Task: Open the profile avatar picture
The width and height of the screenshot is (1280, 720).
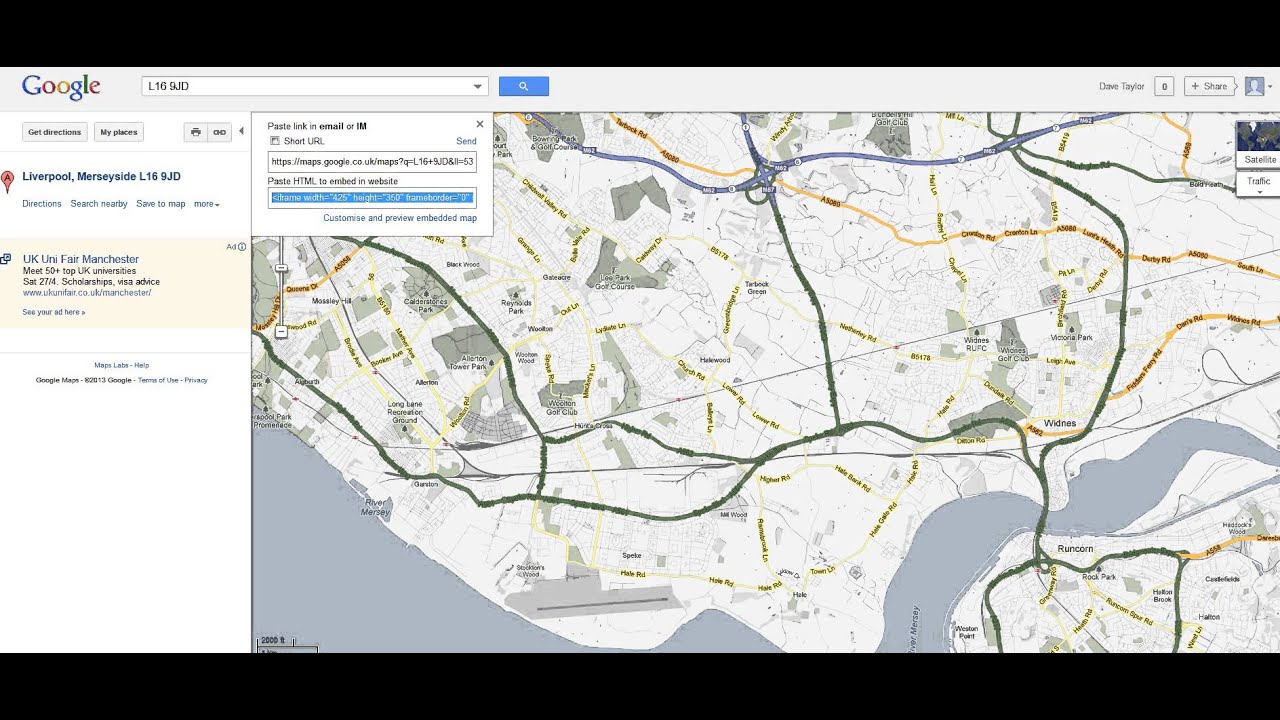Action: (x=1254, y=86)
